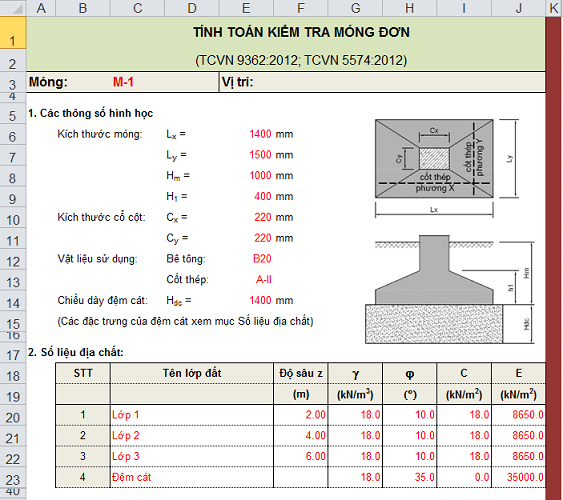Select the Lx value 1400
The height and width of the screenshot is (500, 563).
[260, 134]
